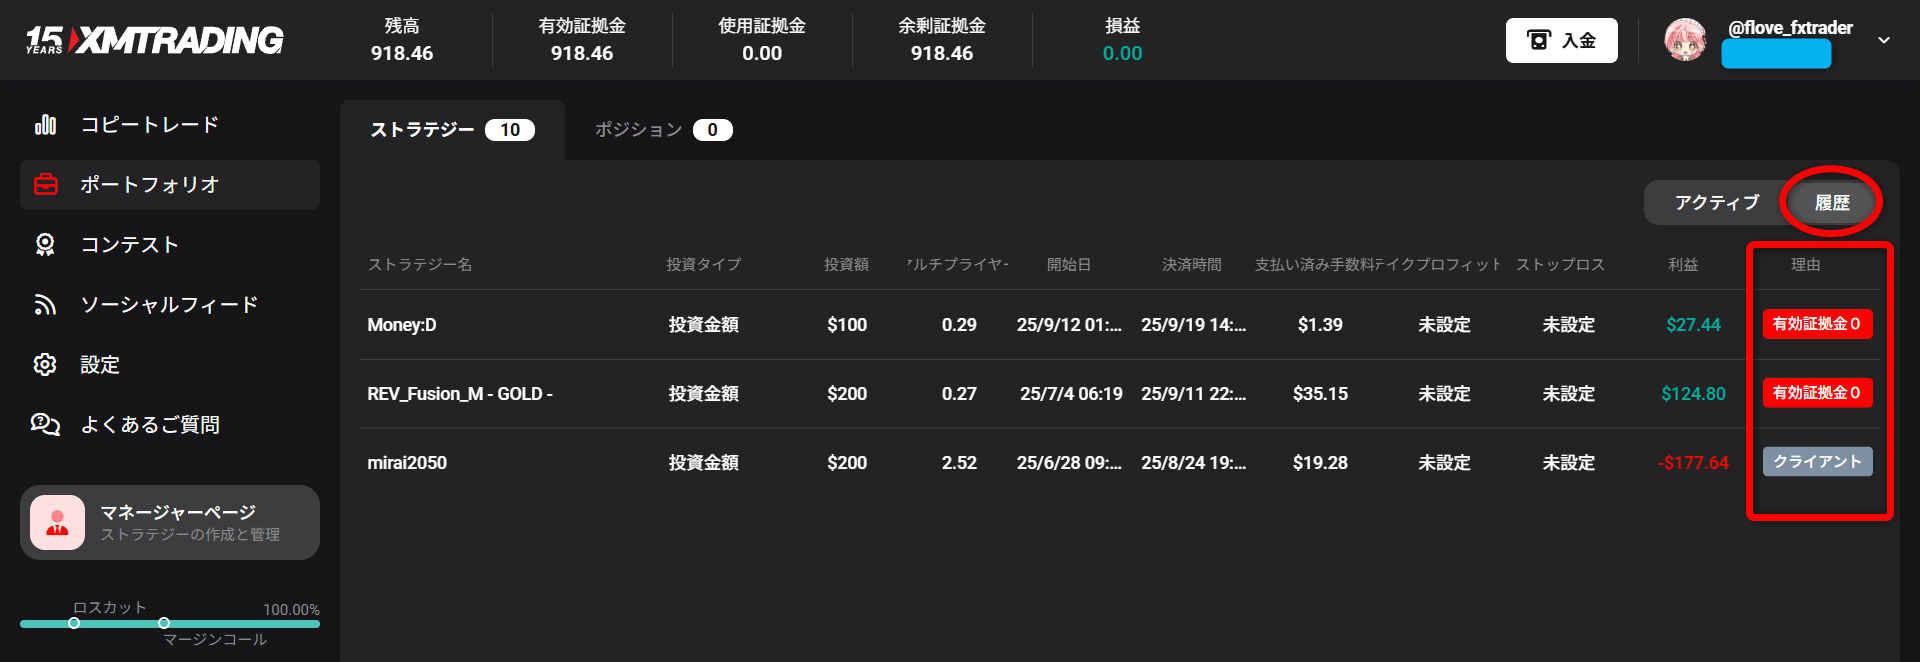Click the settings gear icon

click(45, 365)
